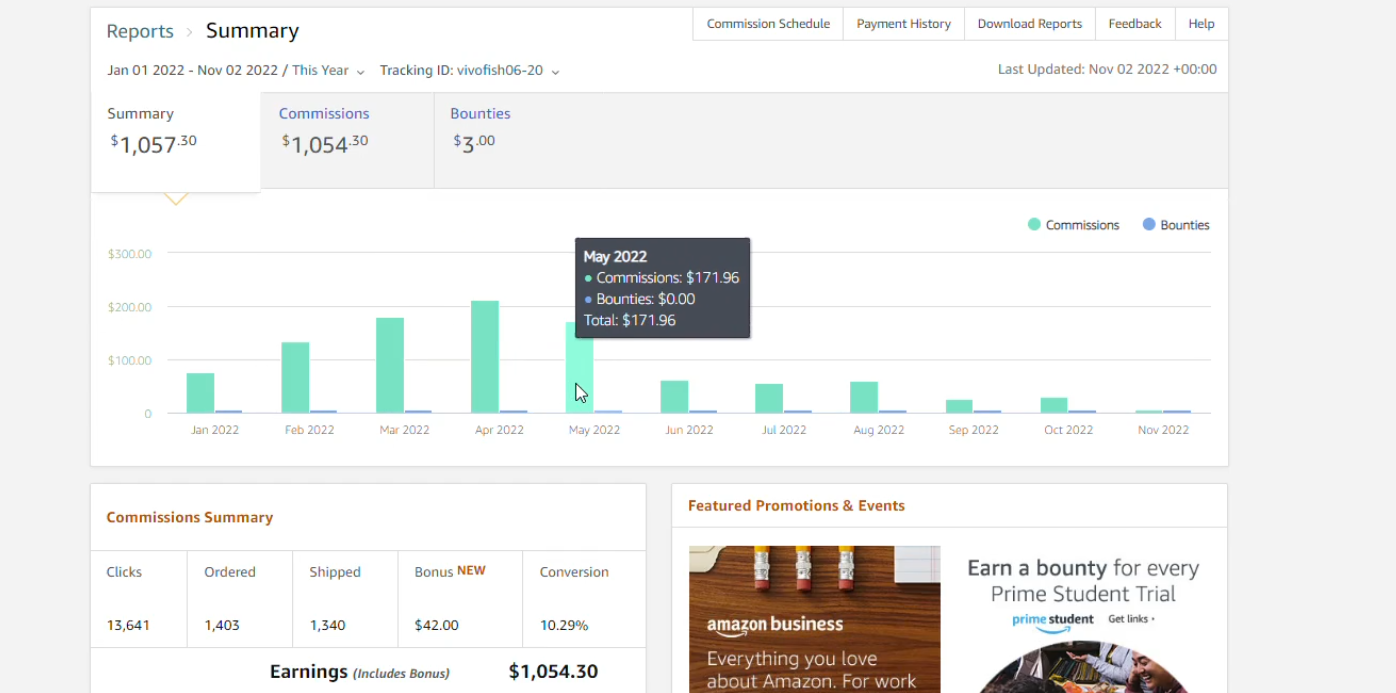1396x693 pixels.
Task: Click the May 2022 tooltip title
Action: pyautogui.click(x=615, y=256)
